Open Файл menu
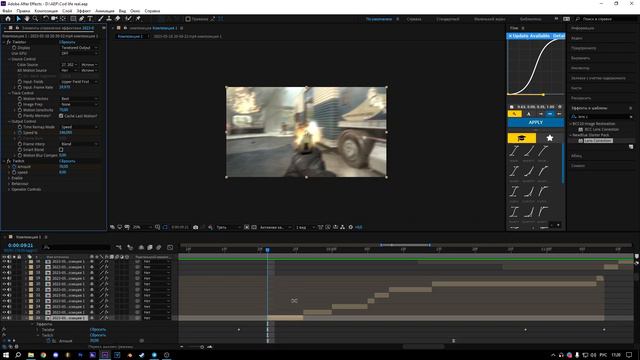 (7, 11)
